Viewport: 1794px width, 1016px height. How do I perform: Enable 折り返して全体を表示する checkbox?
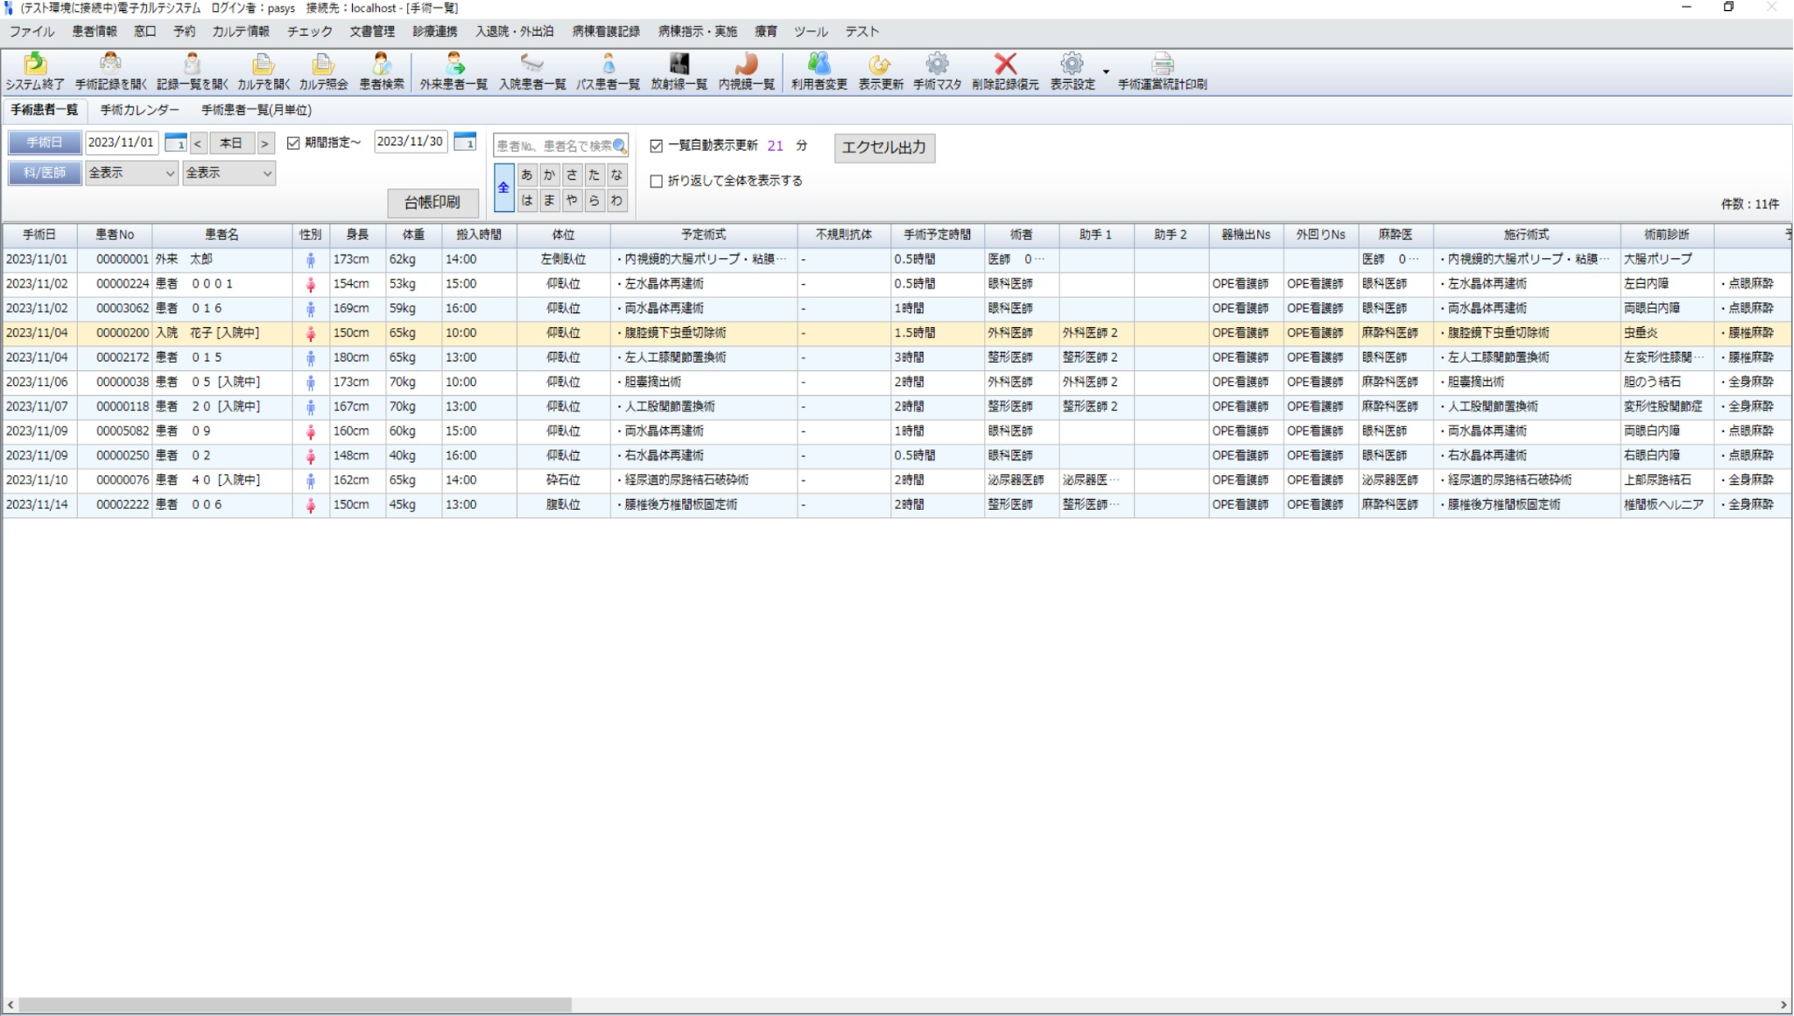(657, 181)
